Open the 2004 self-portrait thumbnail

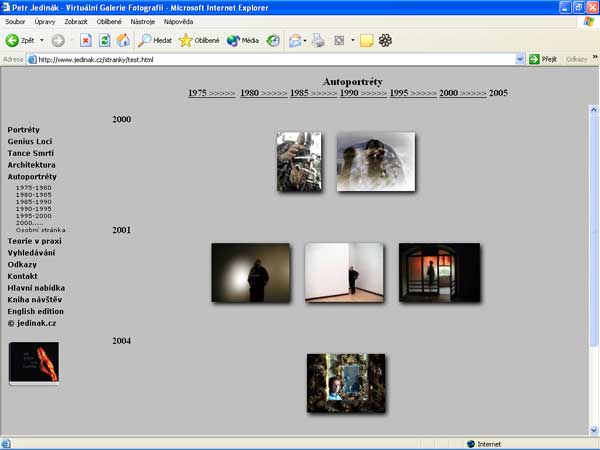point(346,383)
